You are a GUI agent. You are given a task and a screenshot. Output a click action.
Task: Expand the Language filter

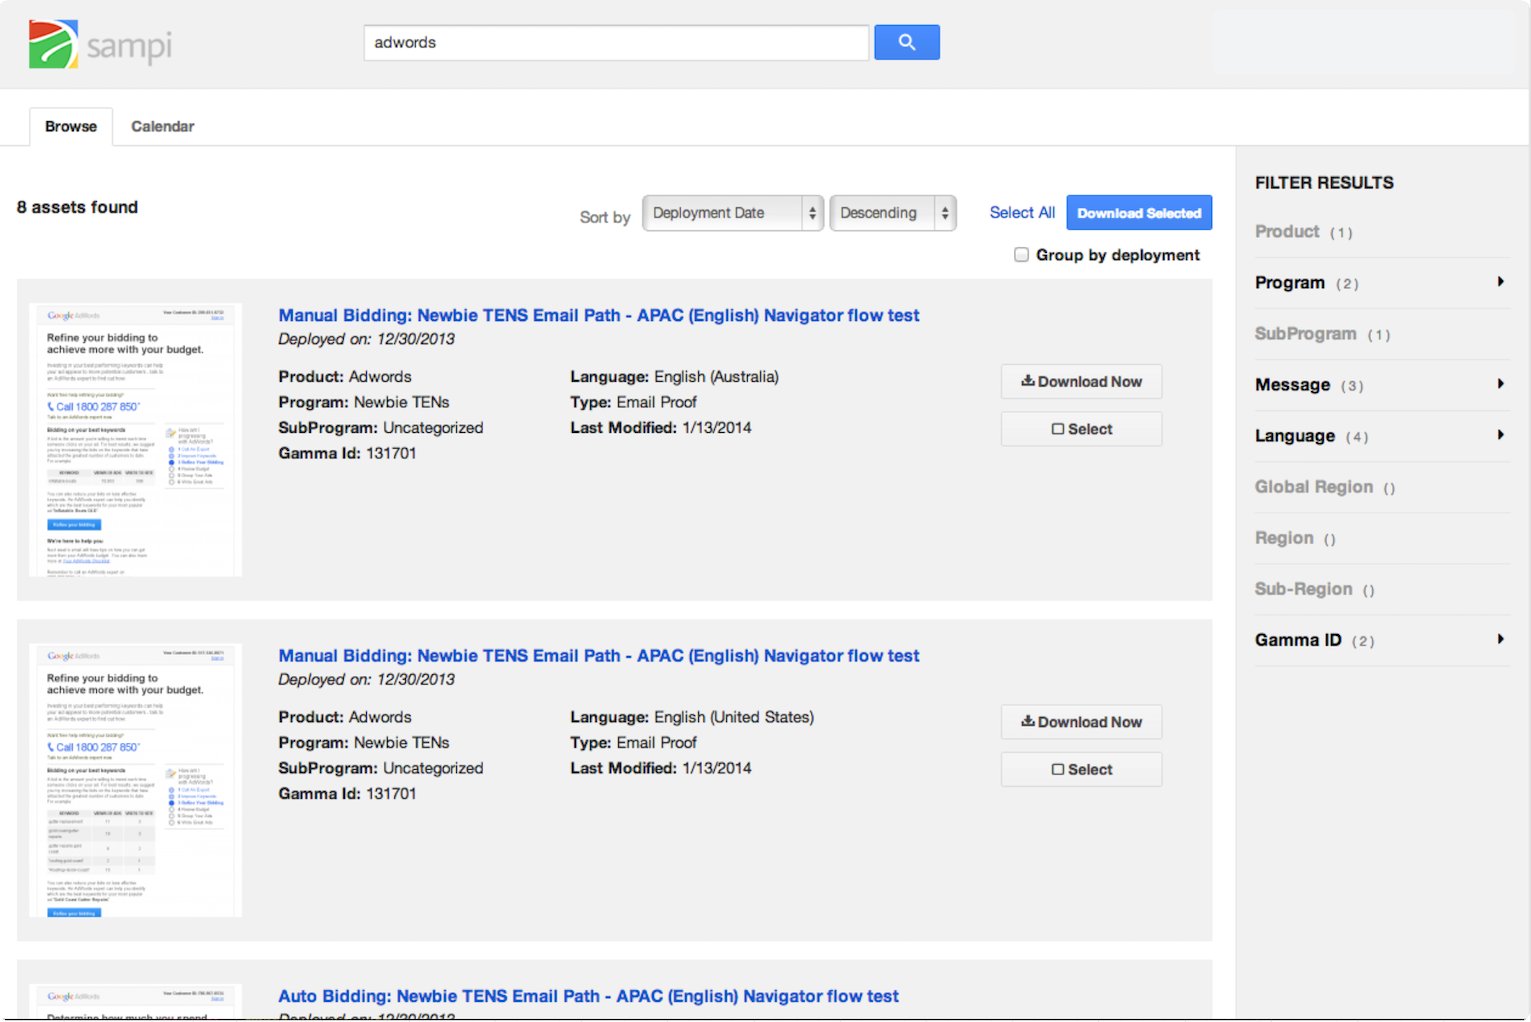1500,435
